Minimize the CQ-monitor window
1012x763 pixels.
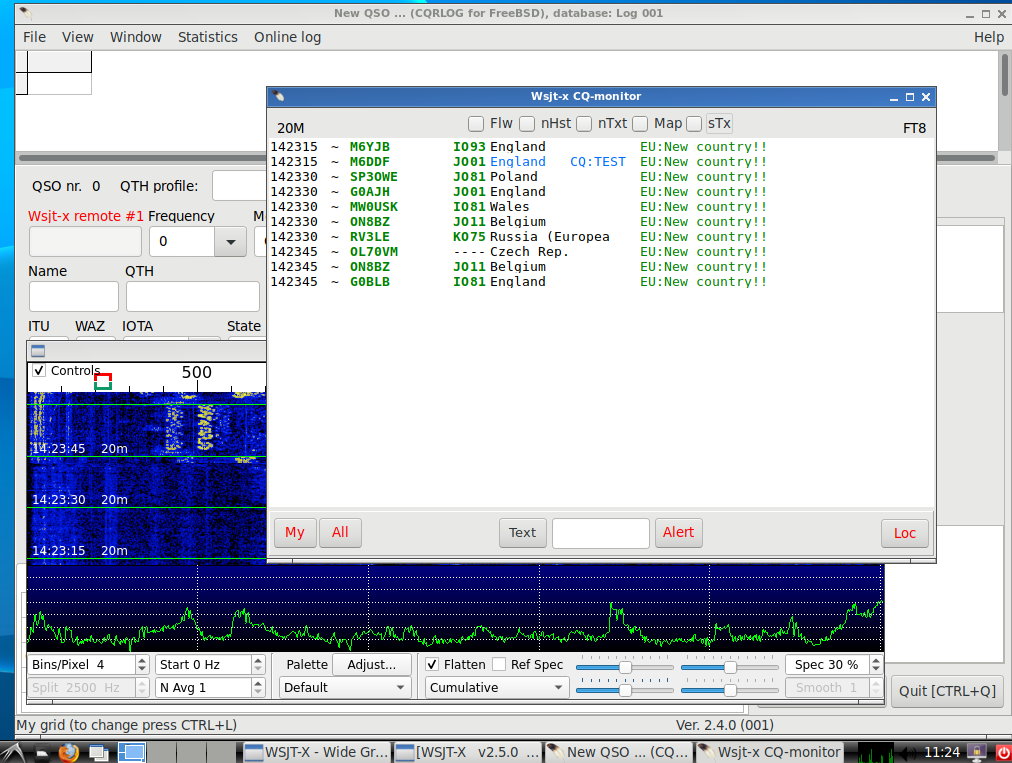point(894,97)
